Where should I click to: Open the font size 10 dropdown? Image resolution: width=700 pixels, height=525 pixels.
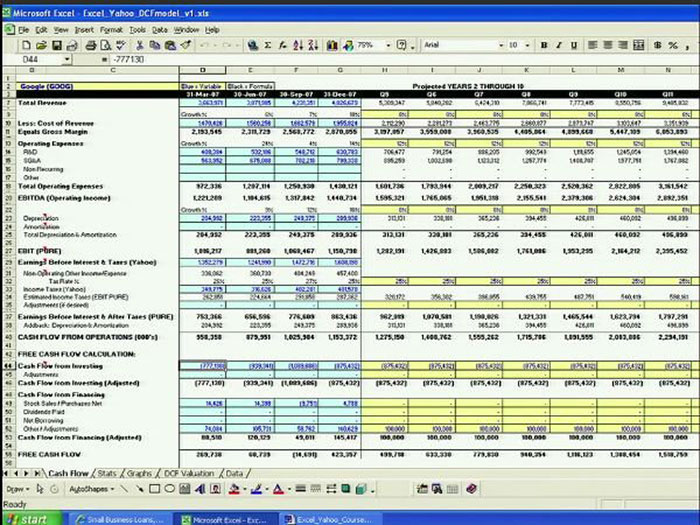[x=527, y=45]
